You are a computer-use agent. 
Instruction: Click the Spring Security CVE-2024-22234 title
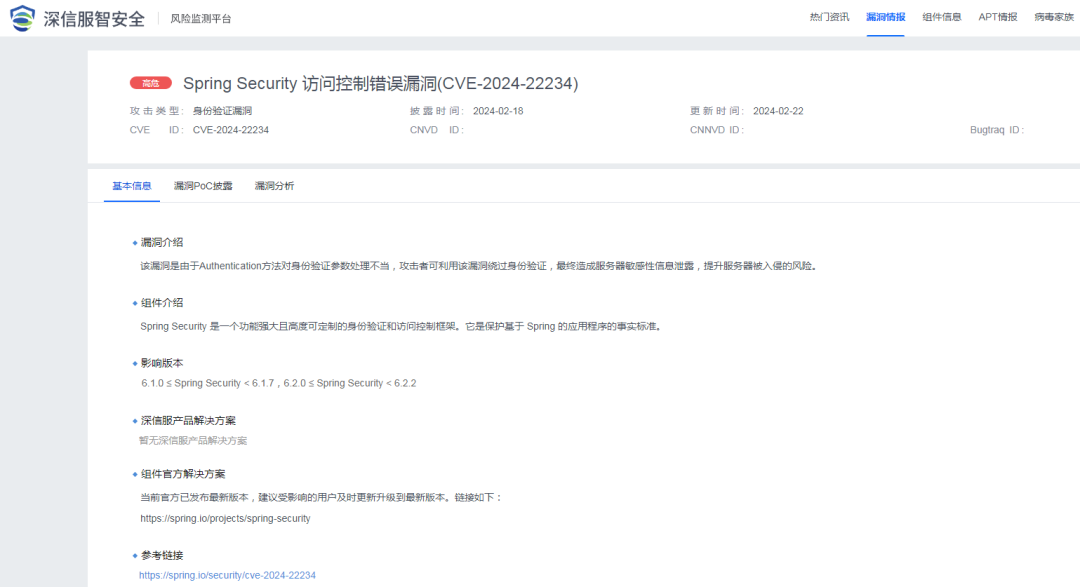click(x=380, y=83)
